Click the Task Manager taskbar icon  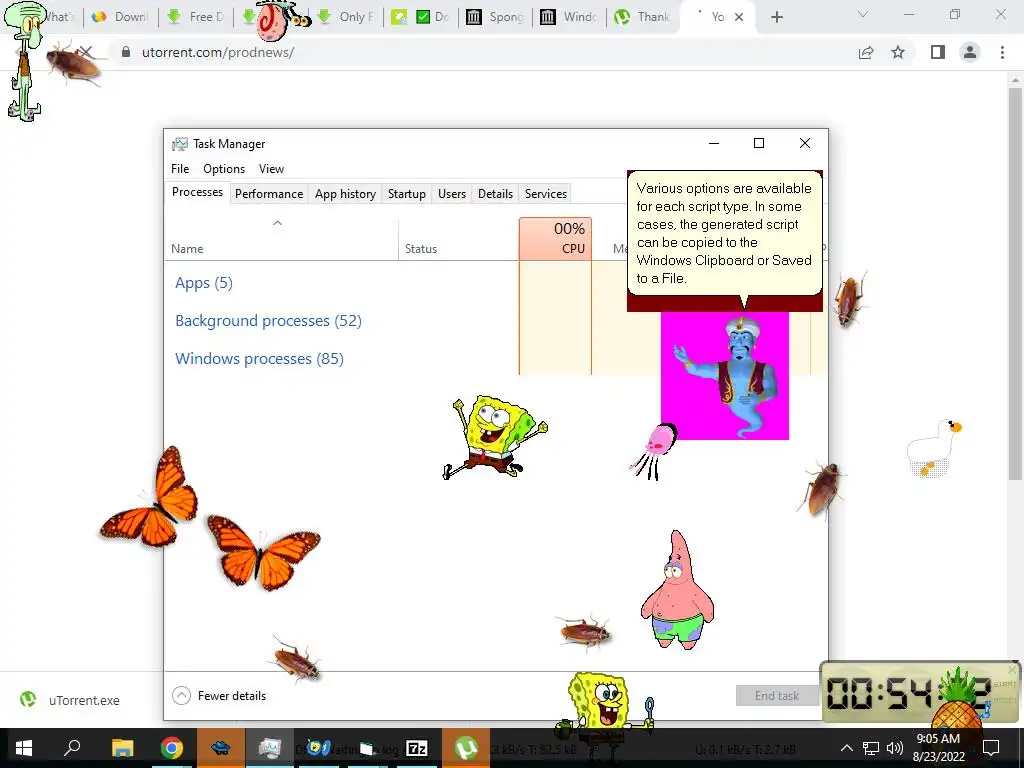coord(269,748)
